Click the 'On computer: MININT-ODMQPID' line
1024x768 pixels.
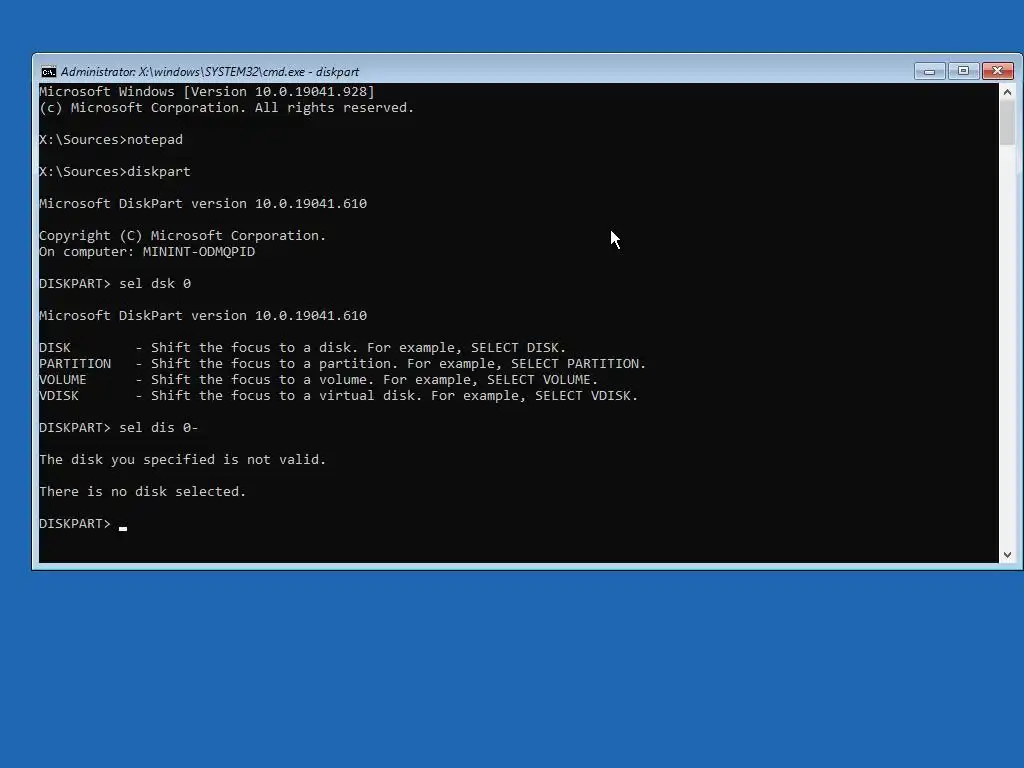click(147, 252)
